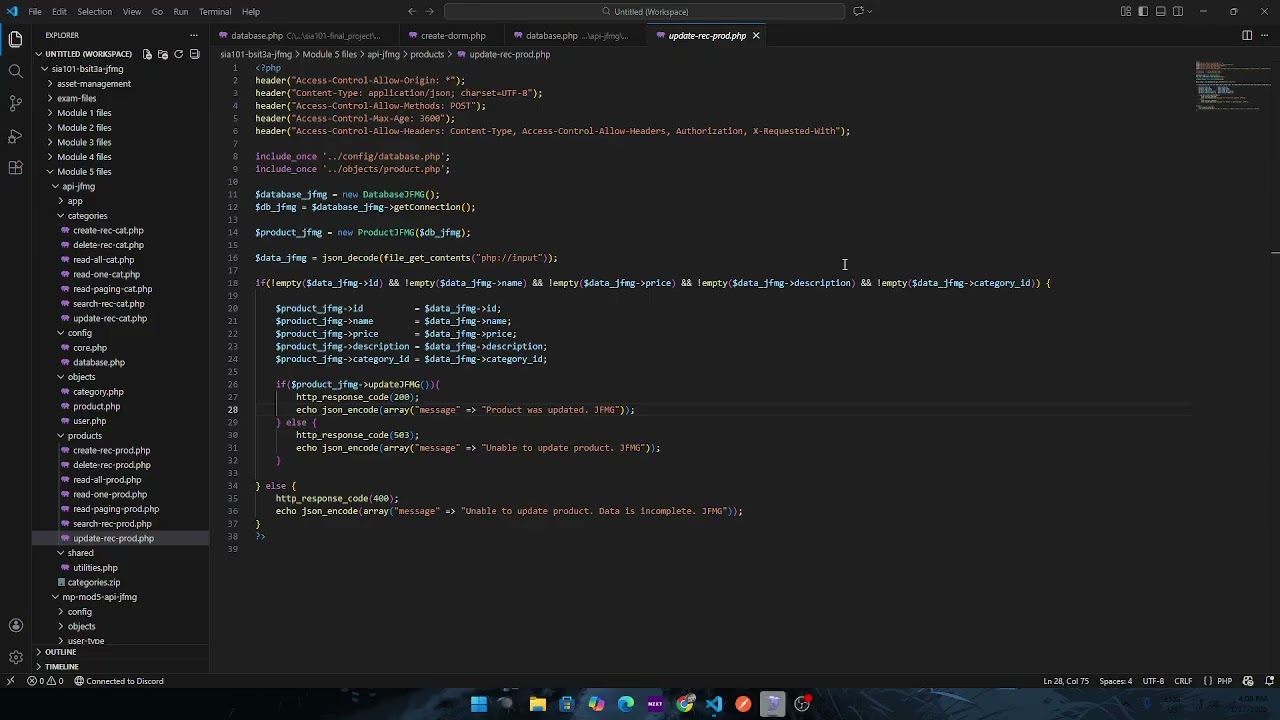Click the errors and warnings count in status bar
Viewport: 1280px width, 720px height.
[x=46, y=681]
